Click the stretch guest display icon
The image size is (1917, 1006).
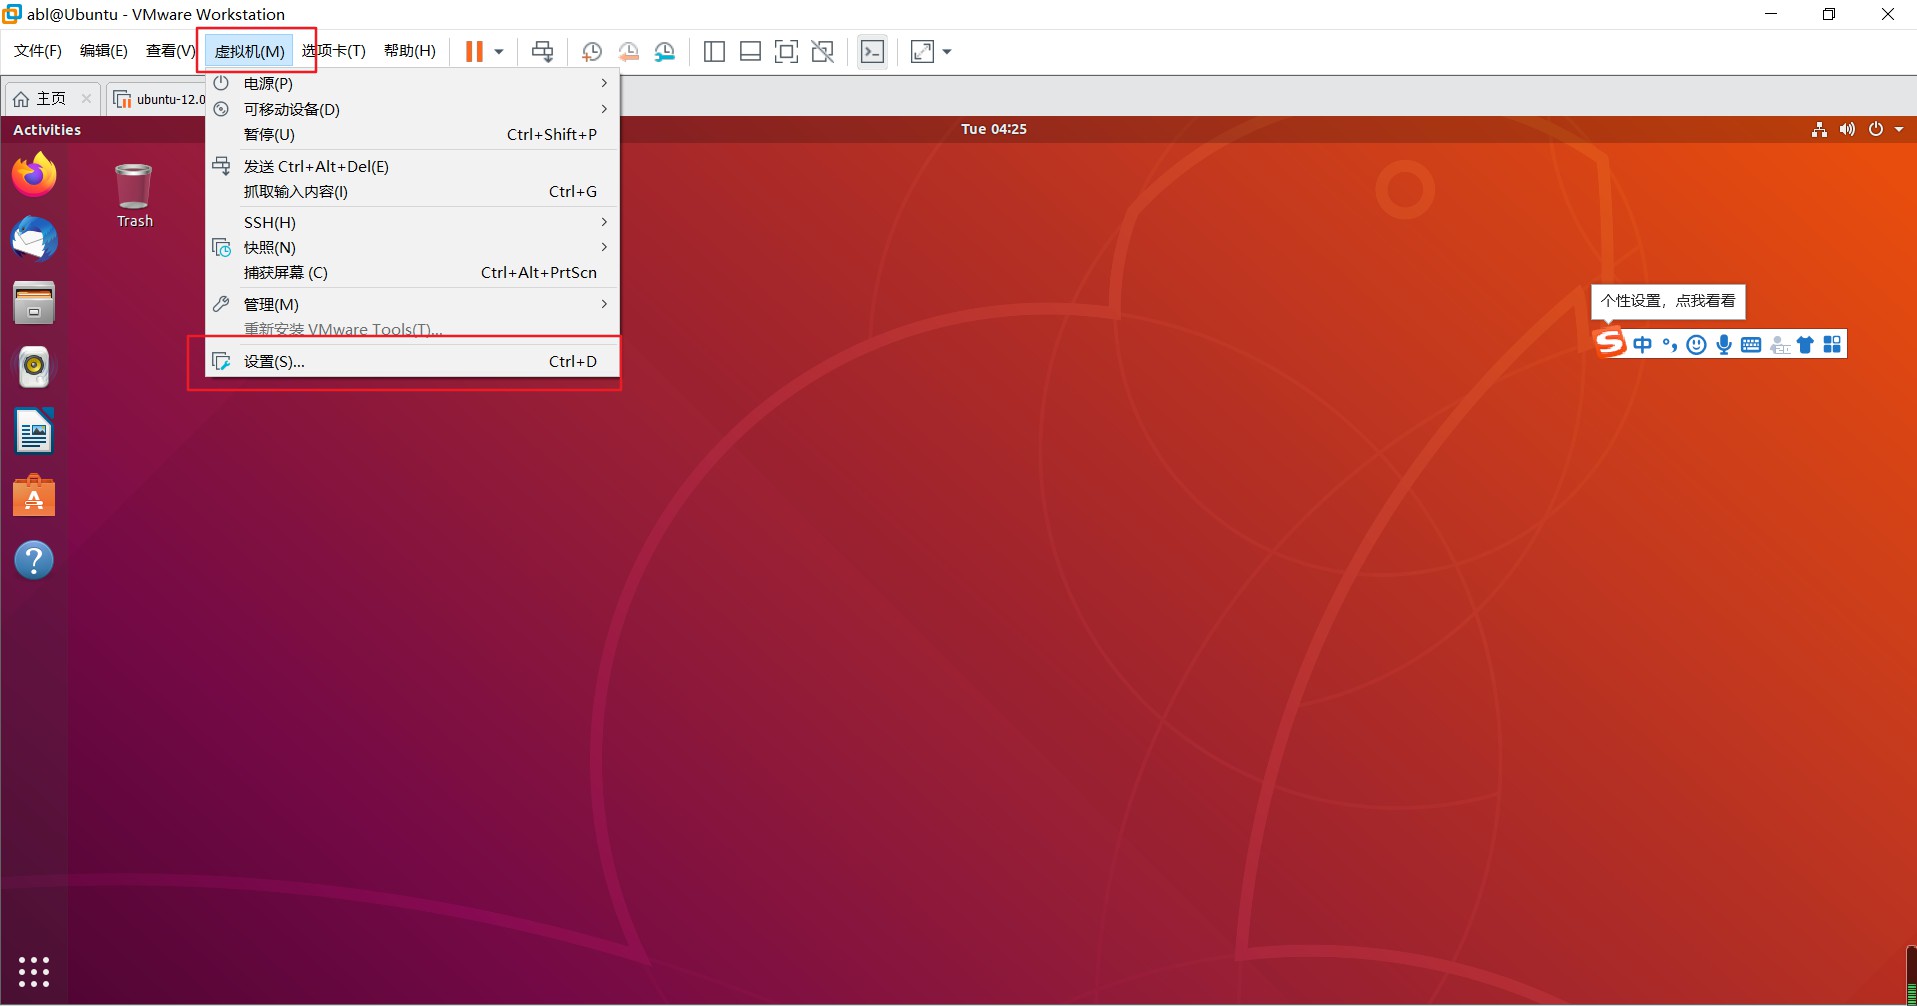[922, 51]
